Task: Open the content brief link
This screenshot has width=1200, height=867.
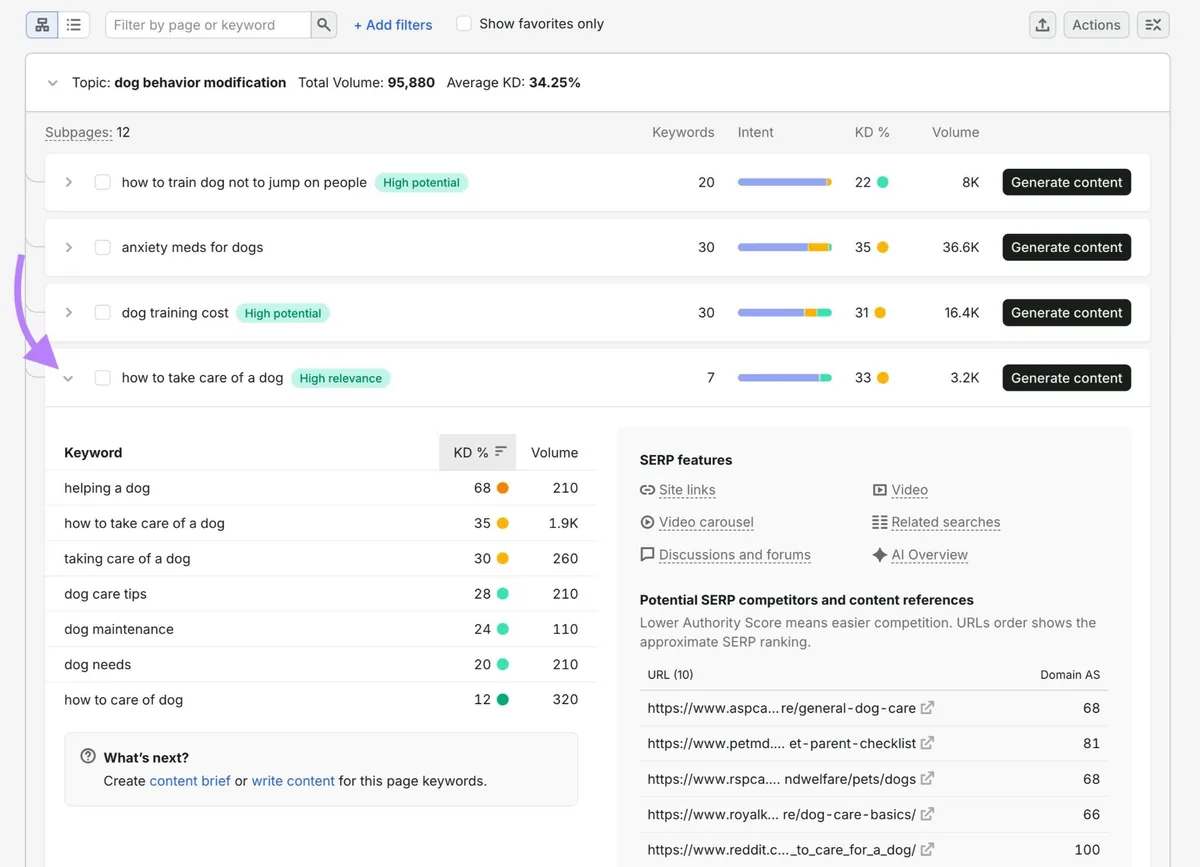Action: click(x=190, y=781)
